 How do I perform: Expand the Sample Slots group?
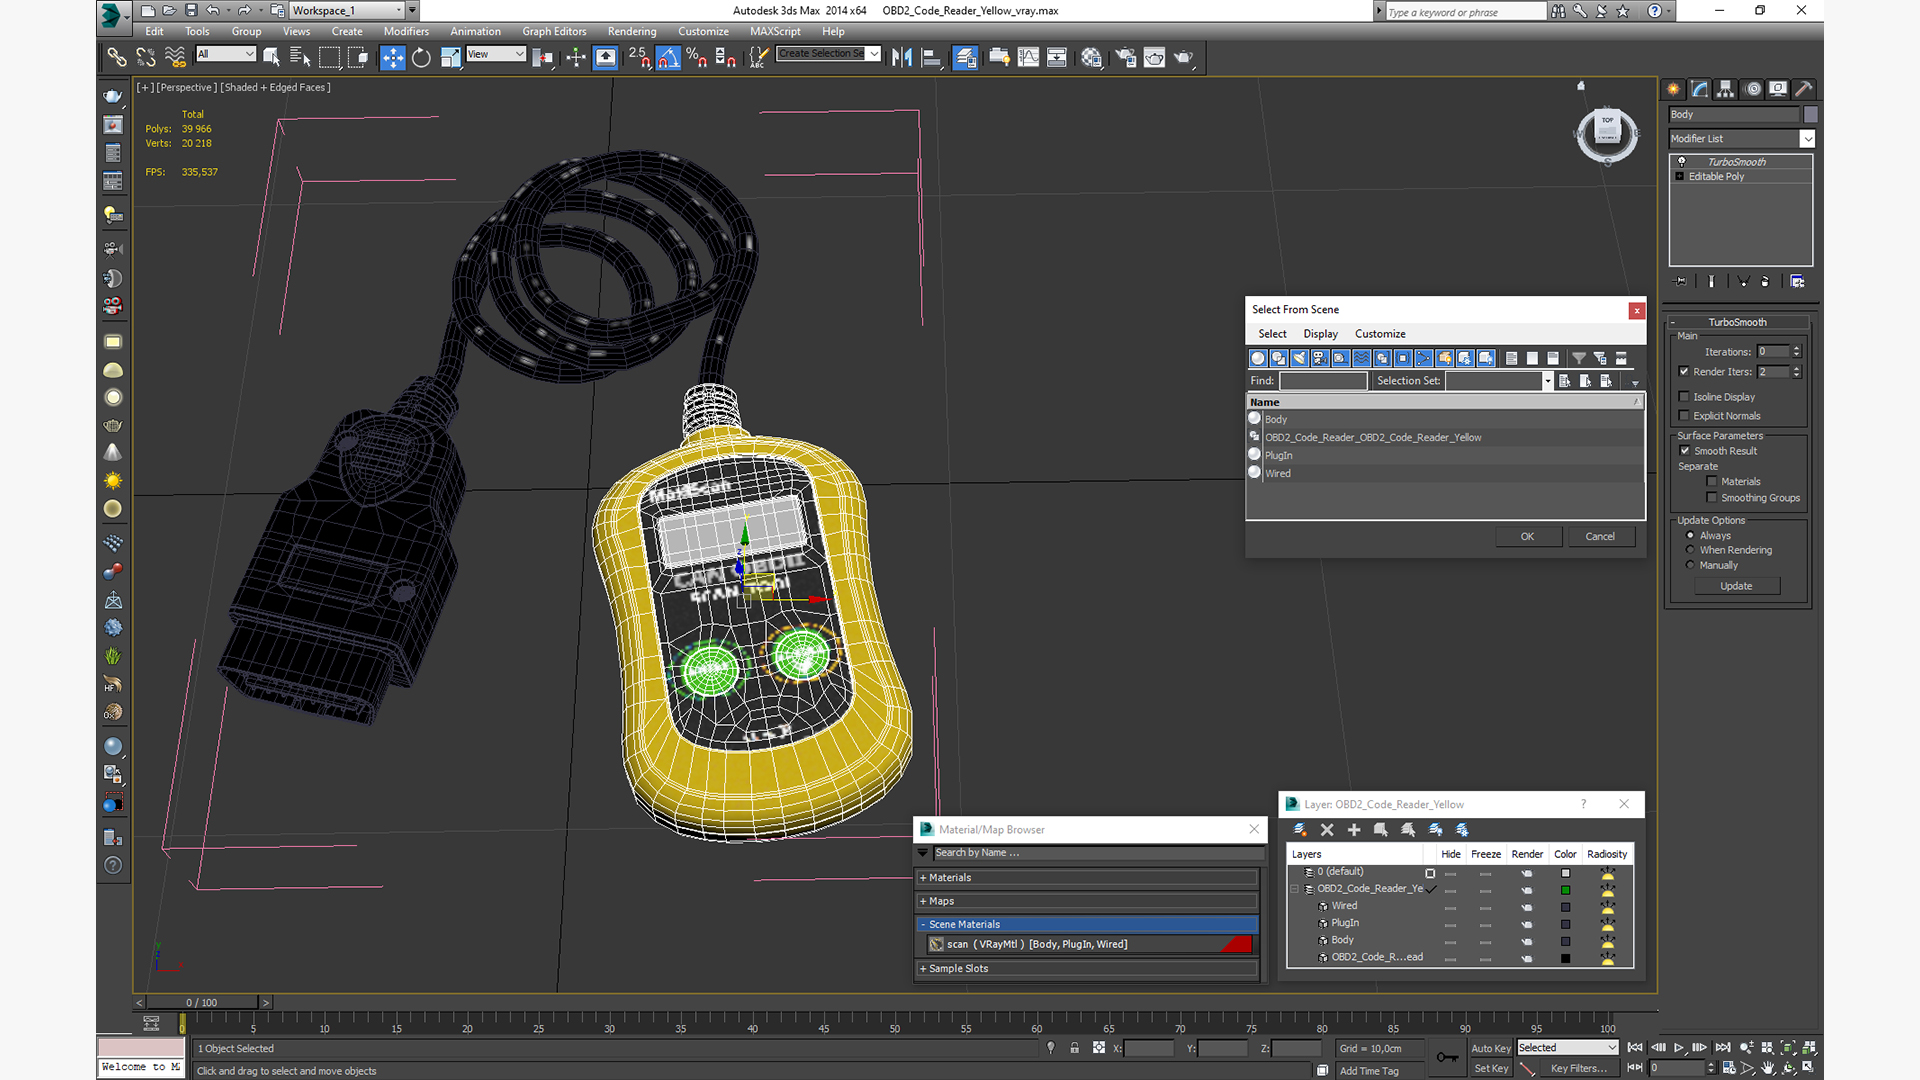click(x=1087, y=968)
